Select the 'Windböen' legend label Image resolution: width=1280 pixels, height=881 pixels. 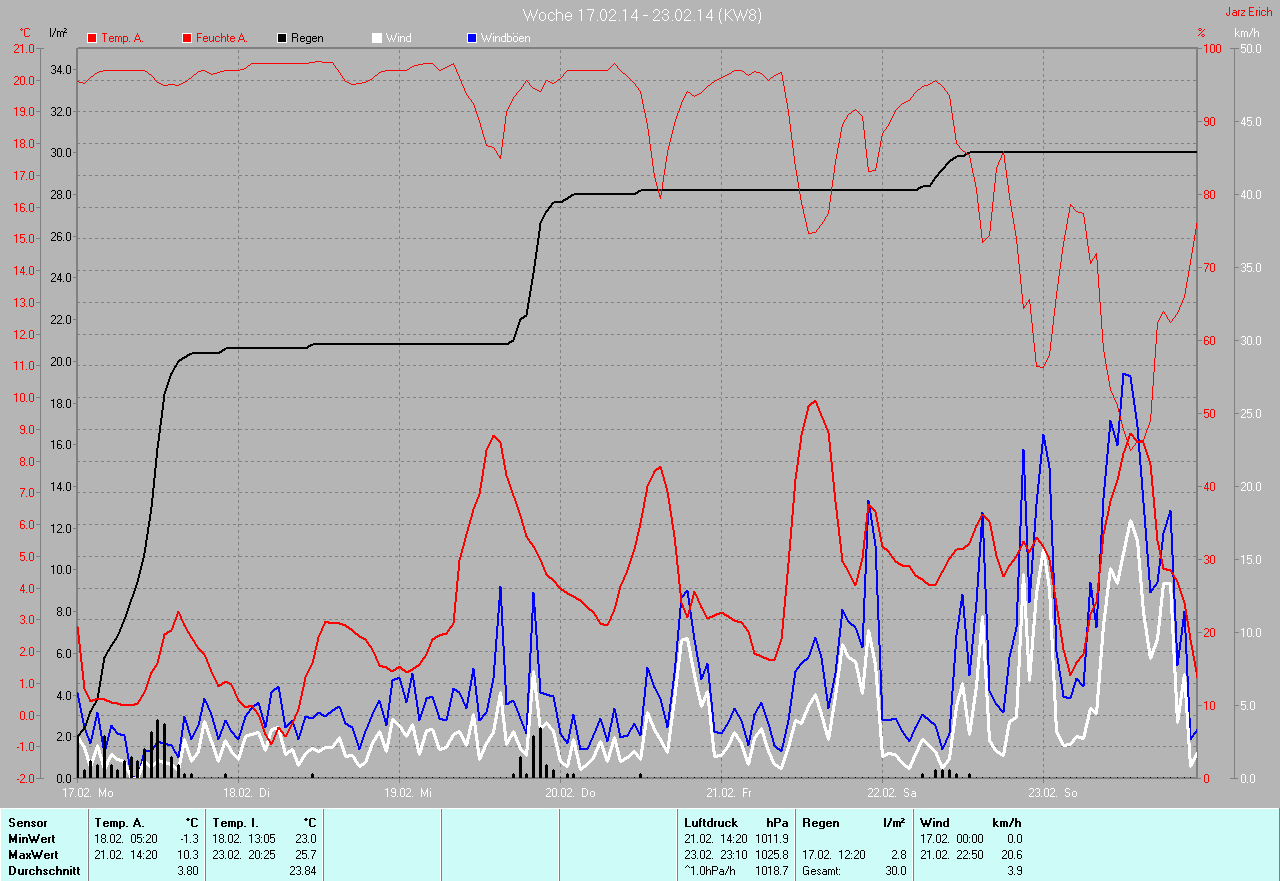pyautogui.click(x=506, y=38)
